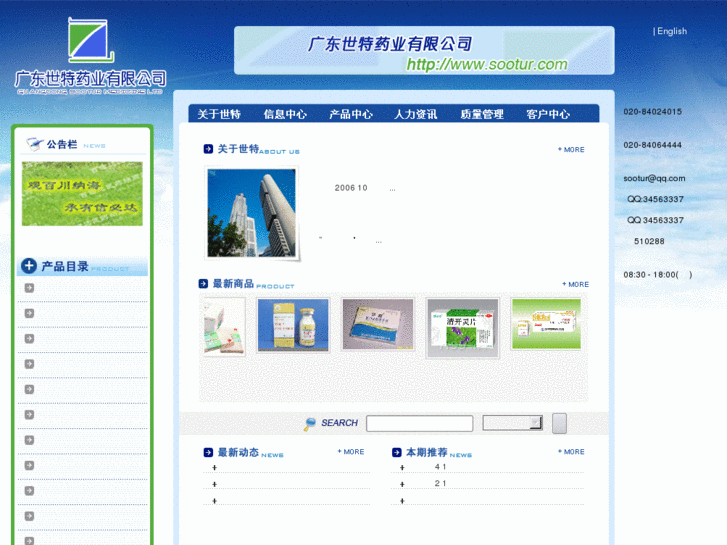Open the 质量管理 navigation tab
The image size is (727, 545).
[482, 114]
